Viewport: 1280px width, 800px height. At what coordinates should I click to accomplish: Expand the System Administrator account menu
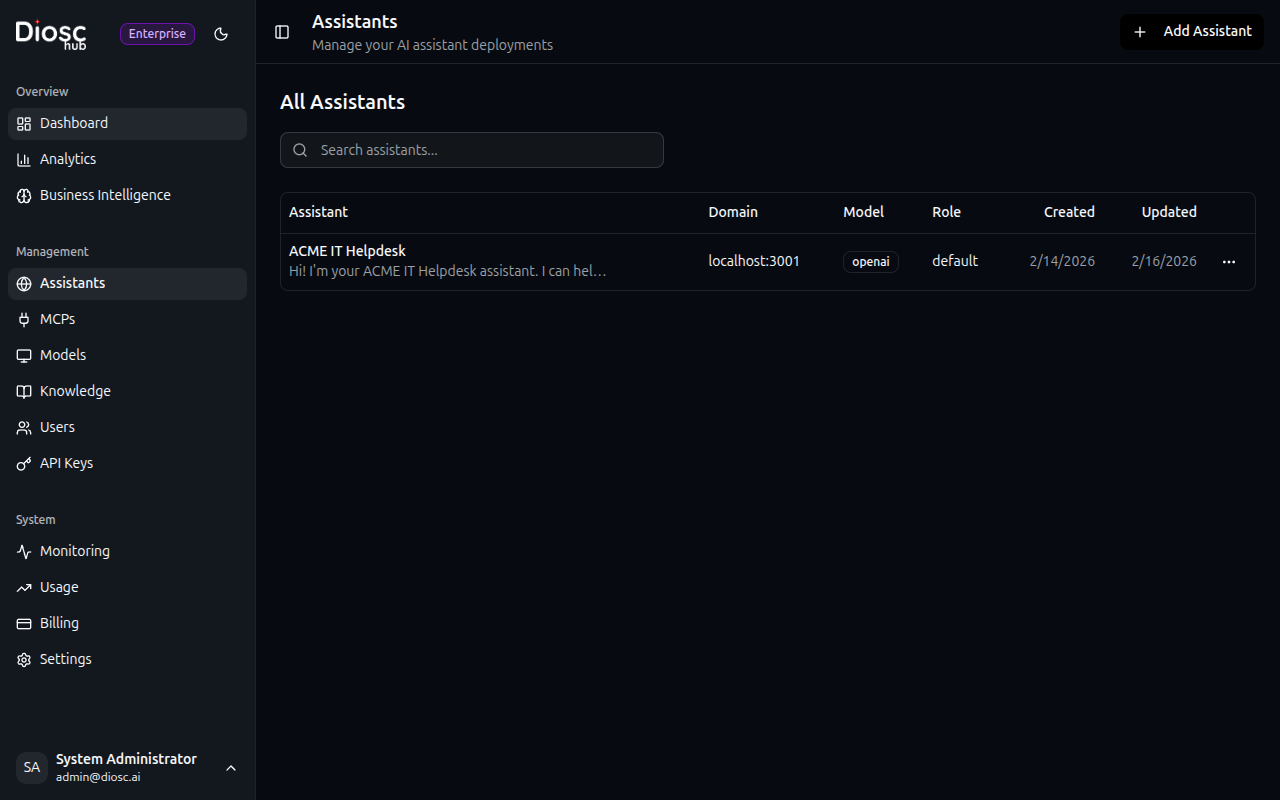tap(231, 768)
